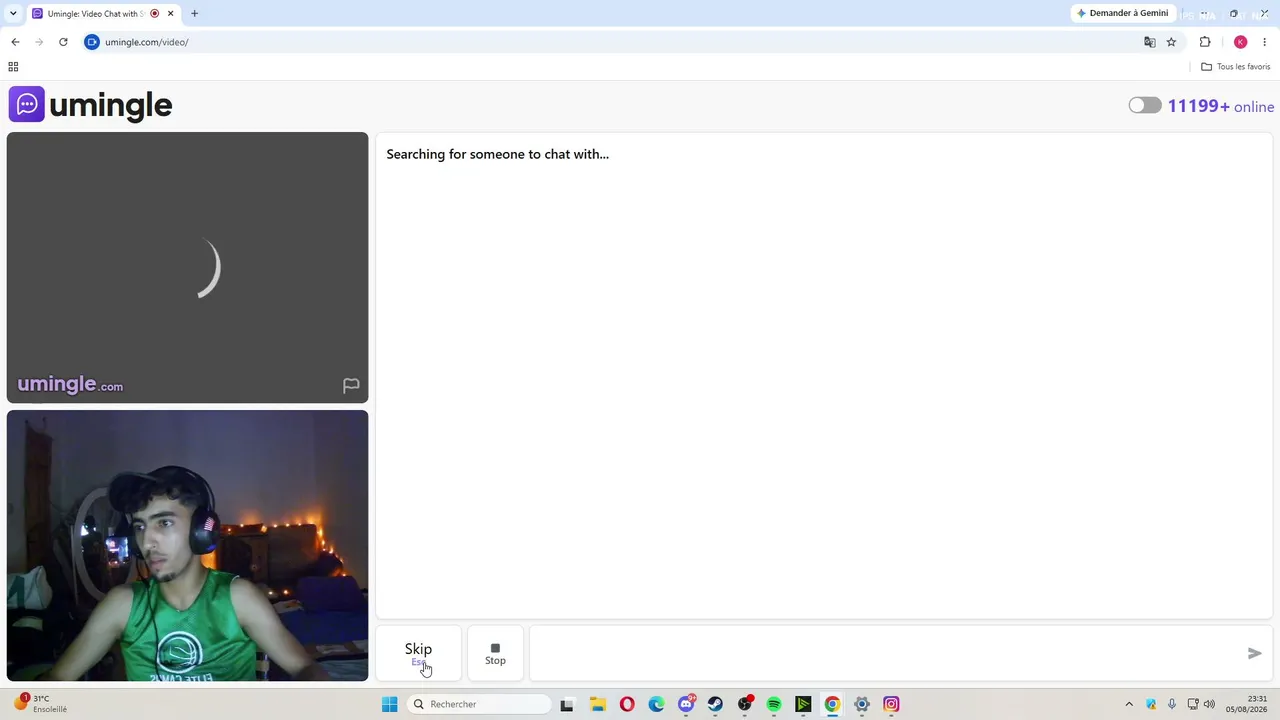Viewport: 1280px width, 720px height.
Task: Click the Umingle logo
Action: [91, 105]
